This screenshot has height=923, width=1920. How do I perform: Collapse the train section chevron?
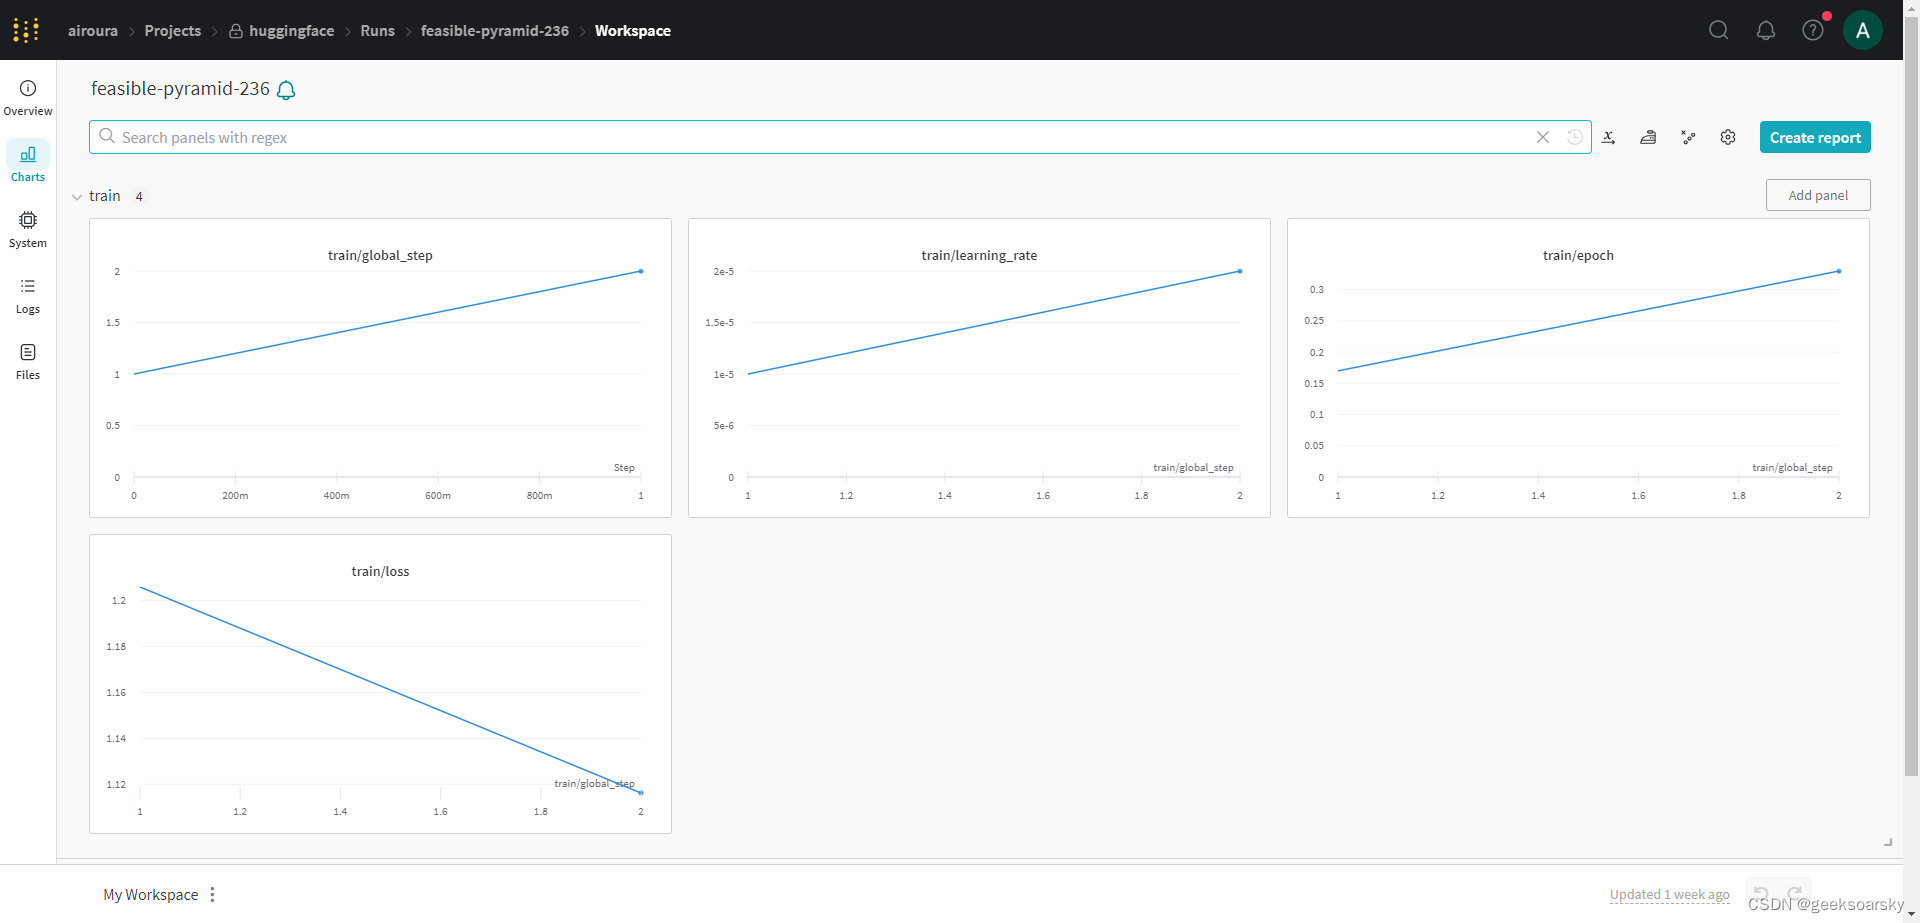[77, 197]
